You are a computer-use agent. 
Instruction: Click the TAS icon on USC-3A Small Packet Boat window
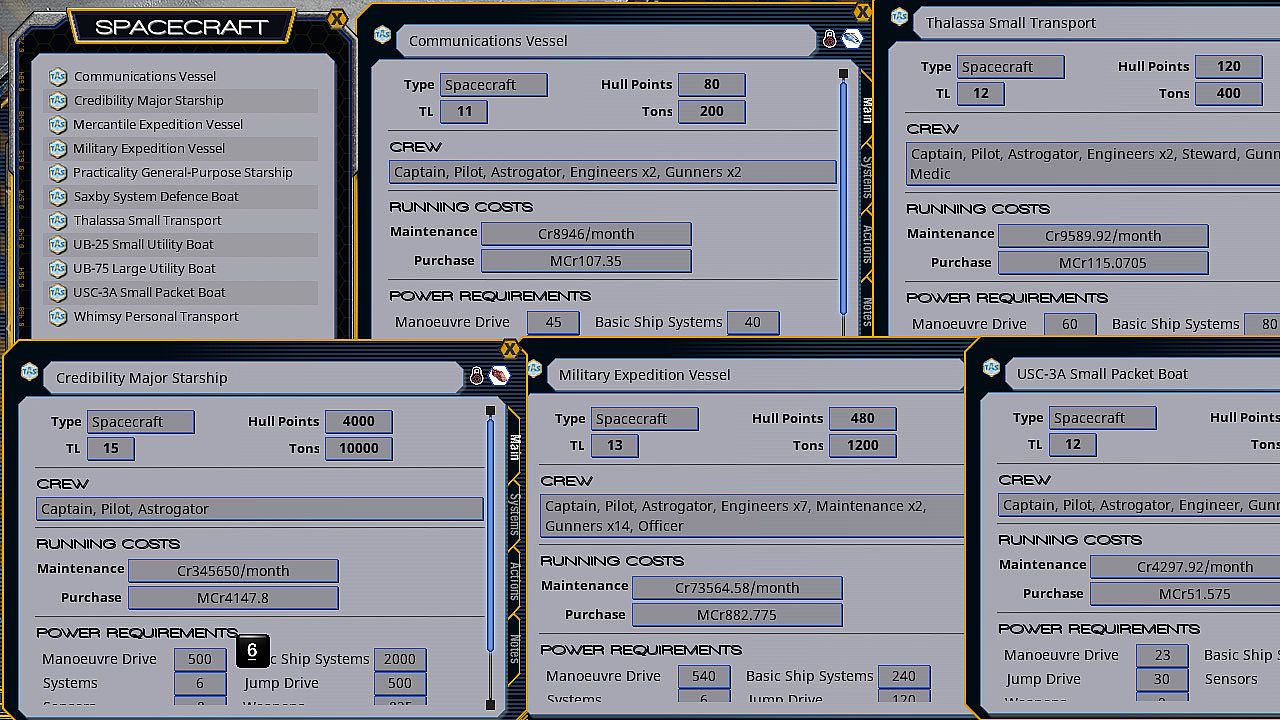(x=991, y=368)
